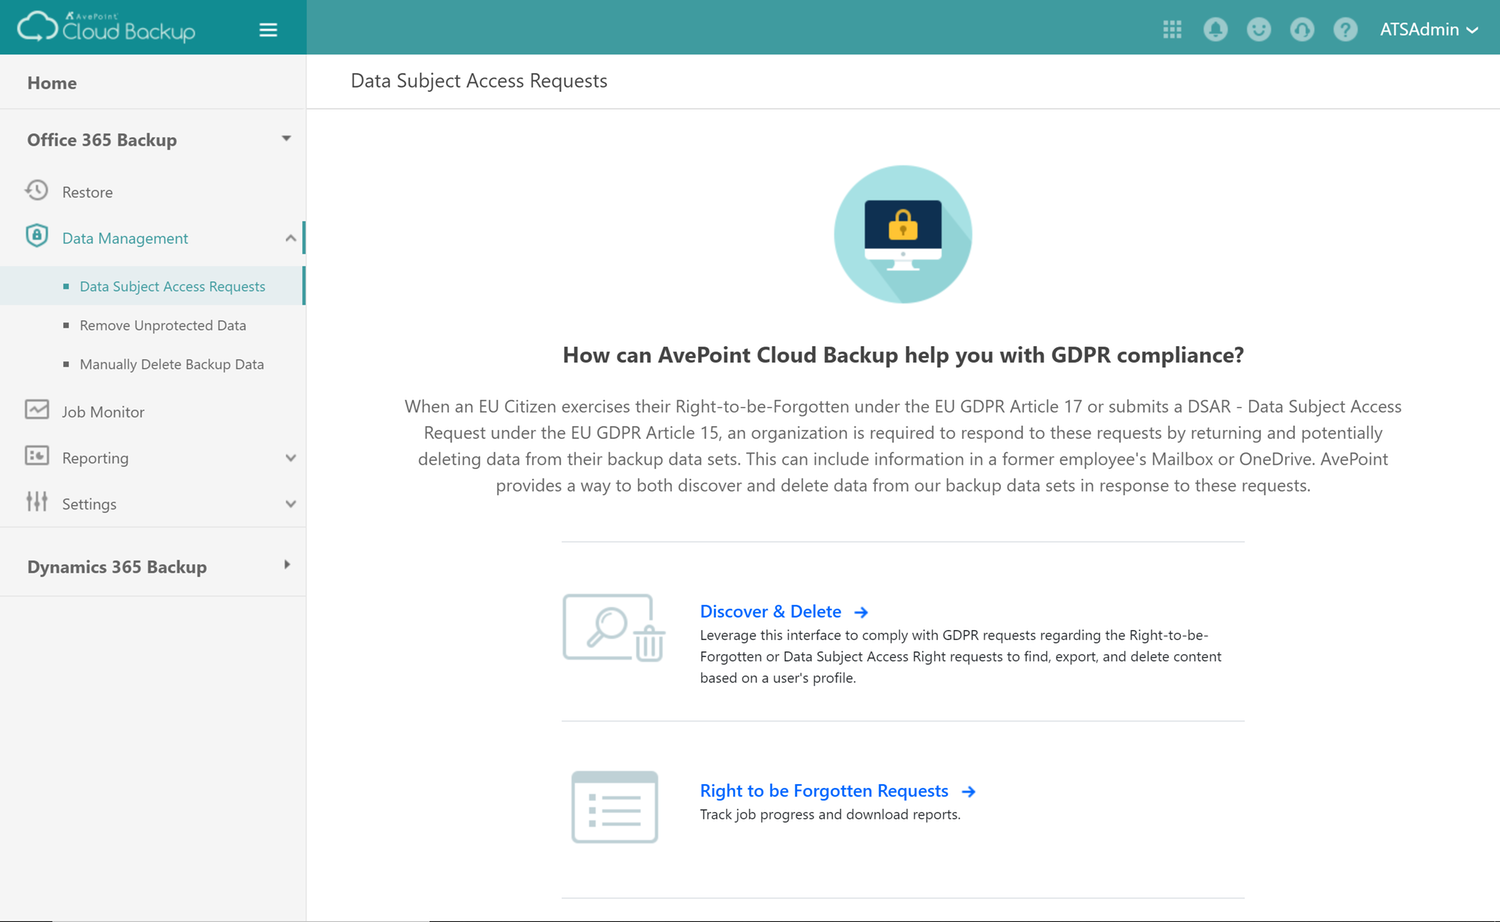Collapse the Office 365 Backup menu

tap(286, 139)
